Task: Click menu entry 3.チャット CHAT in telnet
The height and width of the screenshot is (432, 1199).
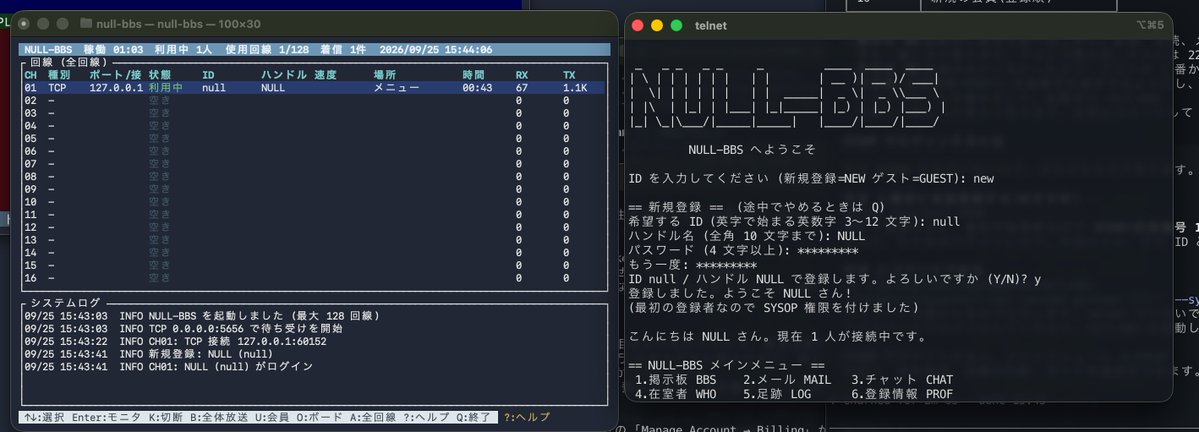Action: point(902,380)
